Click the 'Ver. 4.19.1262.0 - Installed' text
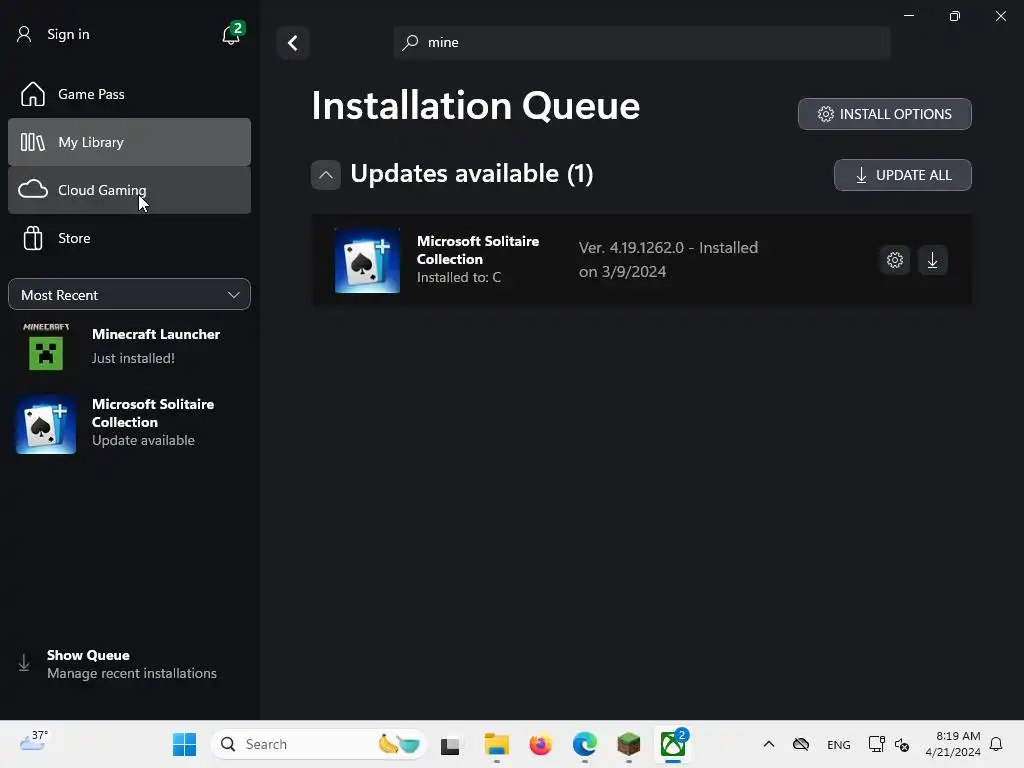Screen dimensions: 1024x768 point(668,248)
